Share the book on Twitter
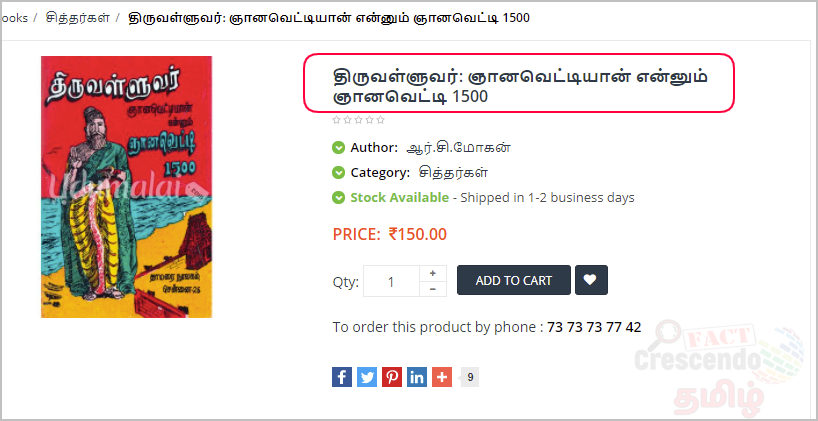Screen dimensions: 818x421 coord(367,377)
